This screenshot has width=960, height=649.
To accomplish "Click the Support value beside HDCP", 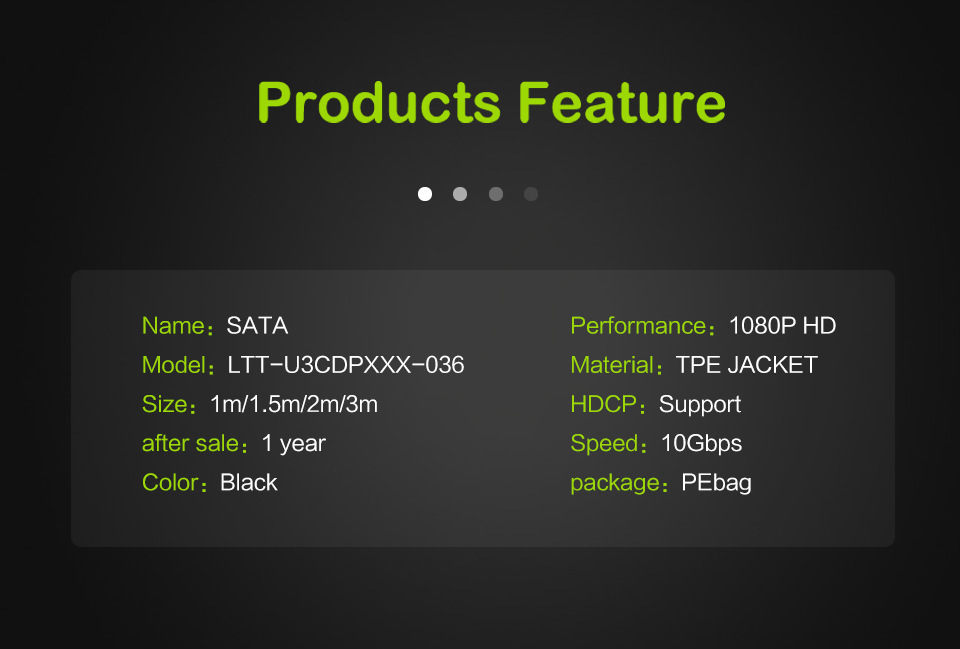I will tap(700, 405).
